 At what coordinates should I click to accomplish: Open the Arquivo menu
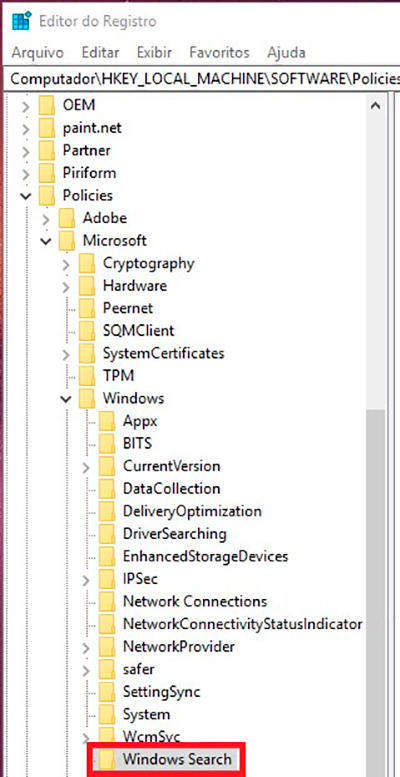click(x=38, y=53)
